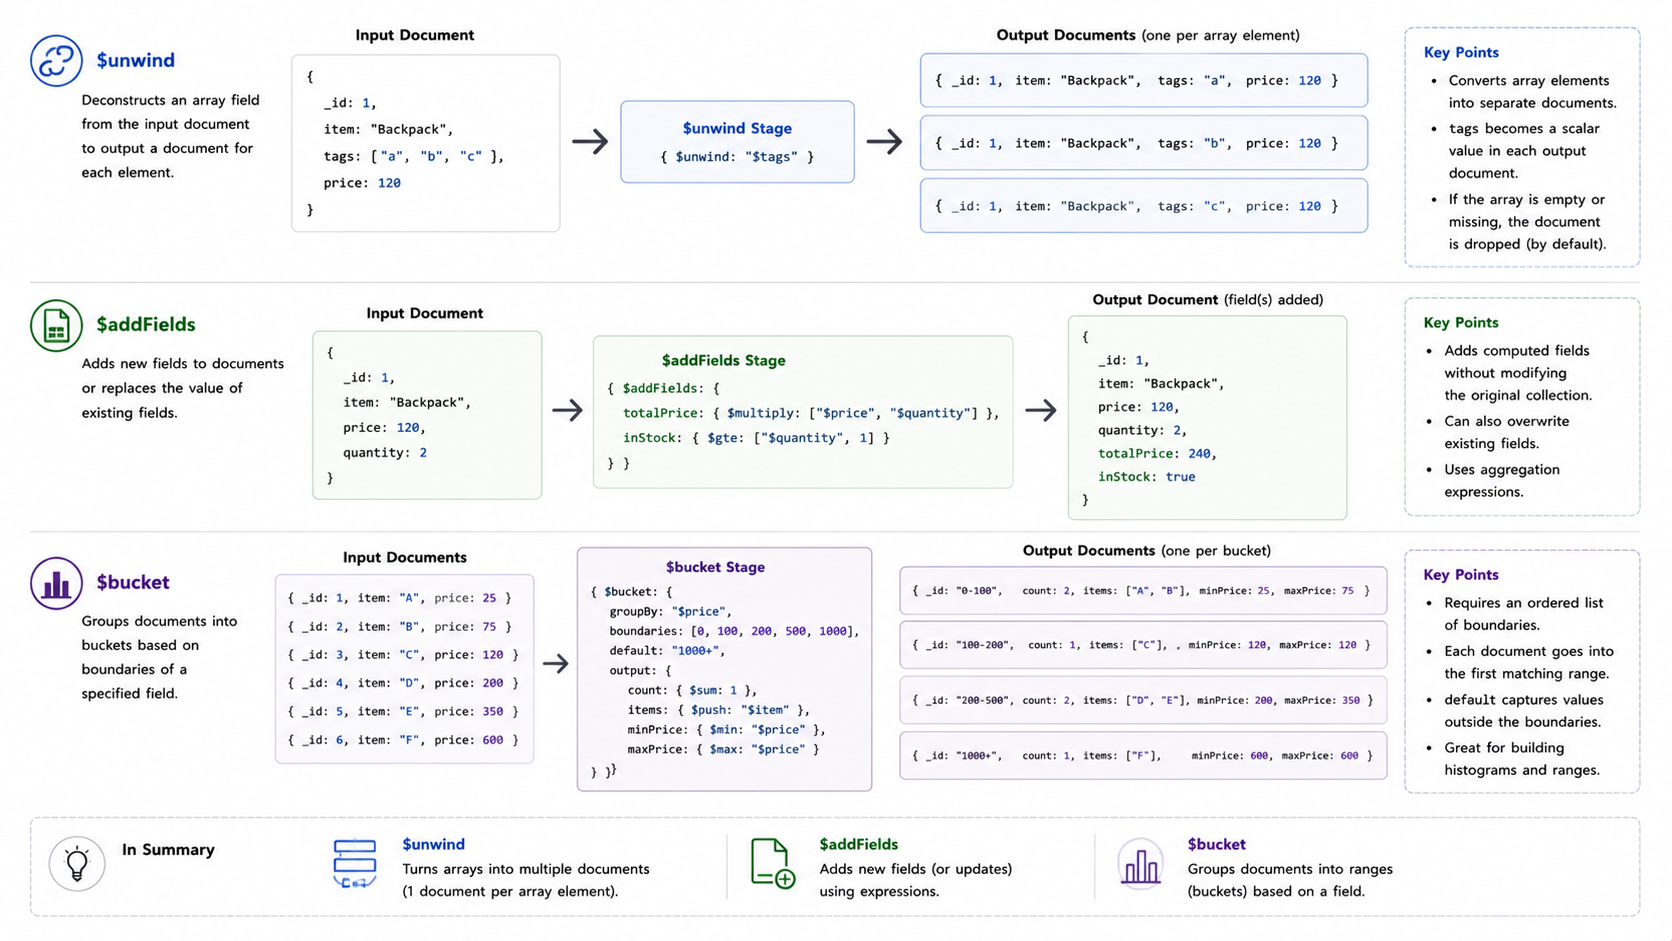Image resolution: width=1672 pixels, height=941 pixels.
Task: Select input row item "C", price 120
Action: 403,655
